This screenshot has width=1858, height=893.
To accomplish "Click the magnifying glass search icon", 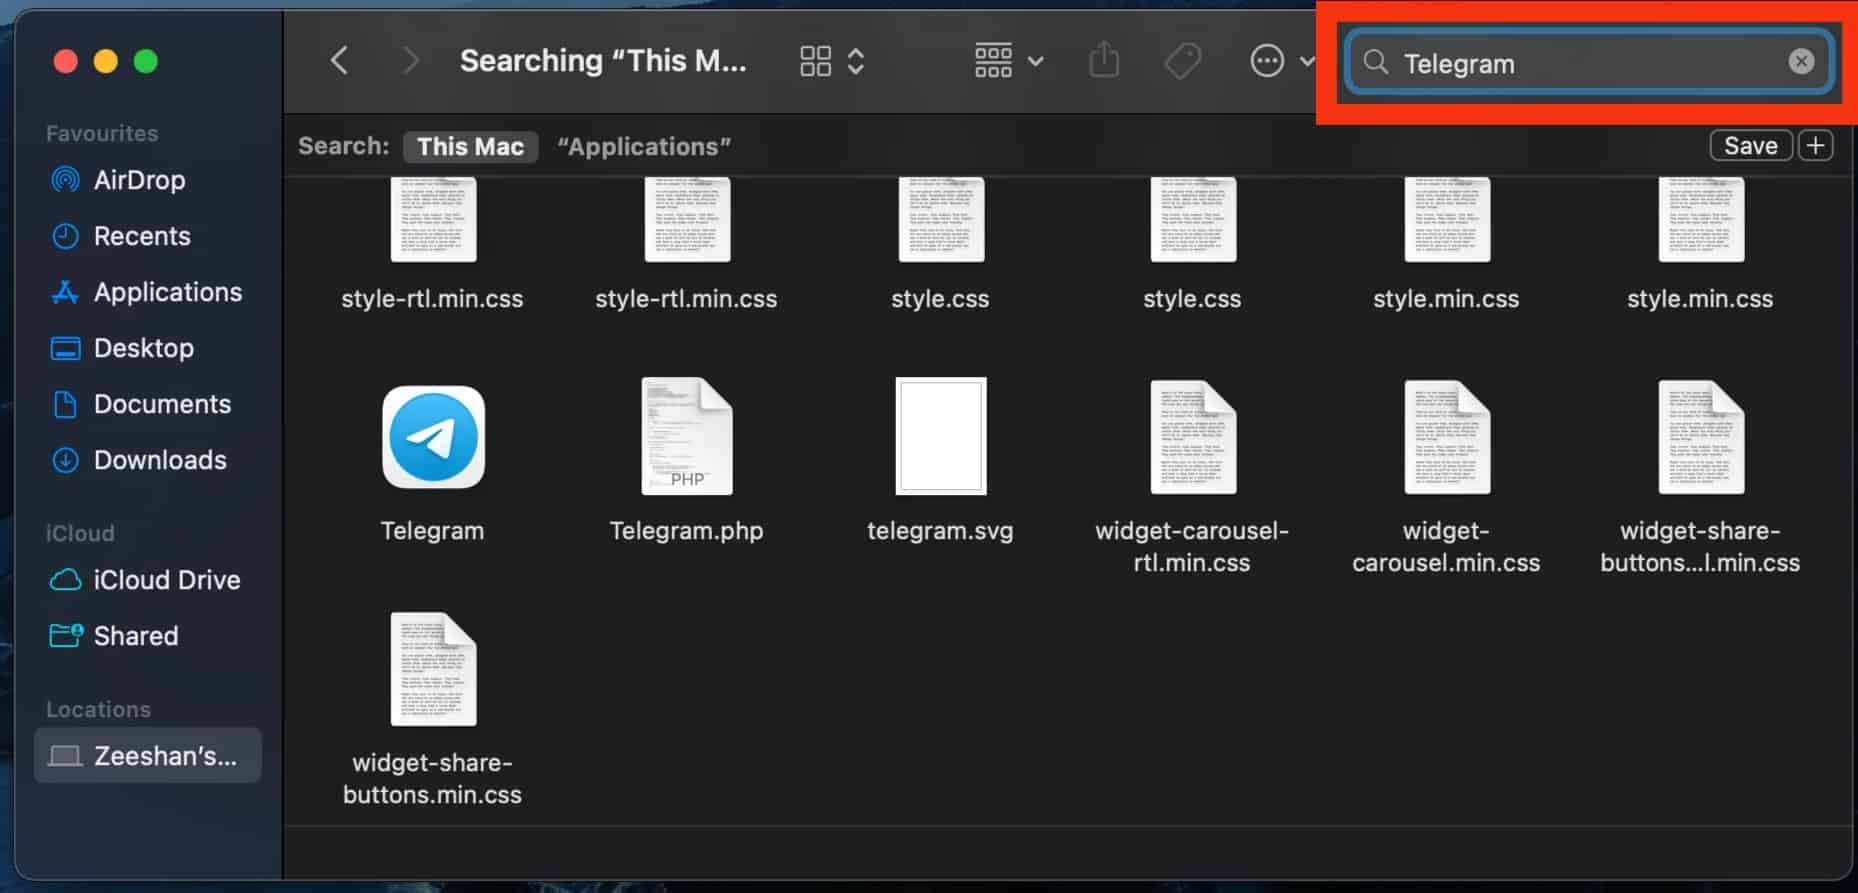I will click(1376, 62).
